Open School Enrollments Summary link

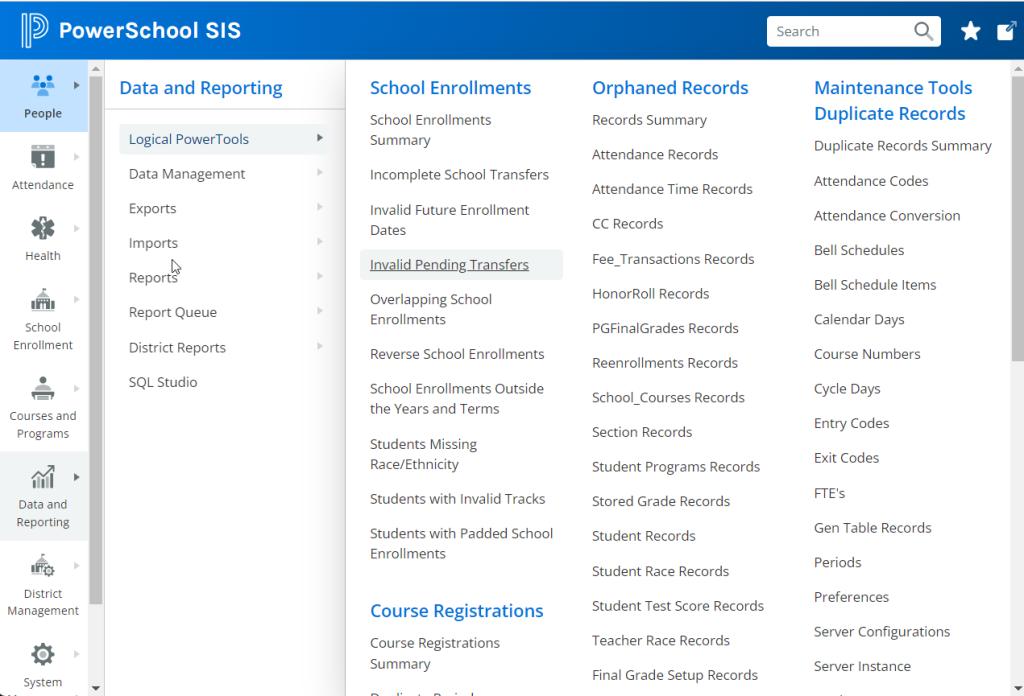430,130
